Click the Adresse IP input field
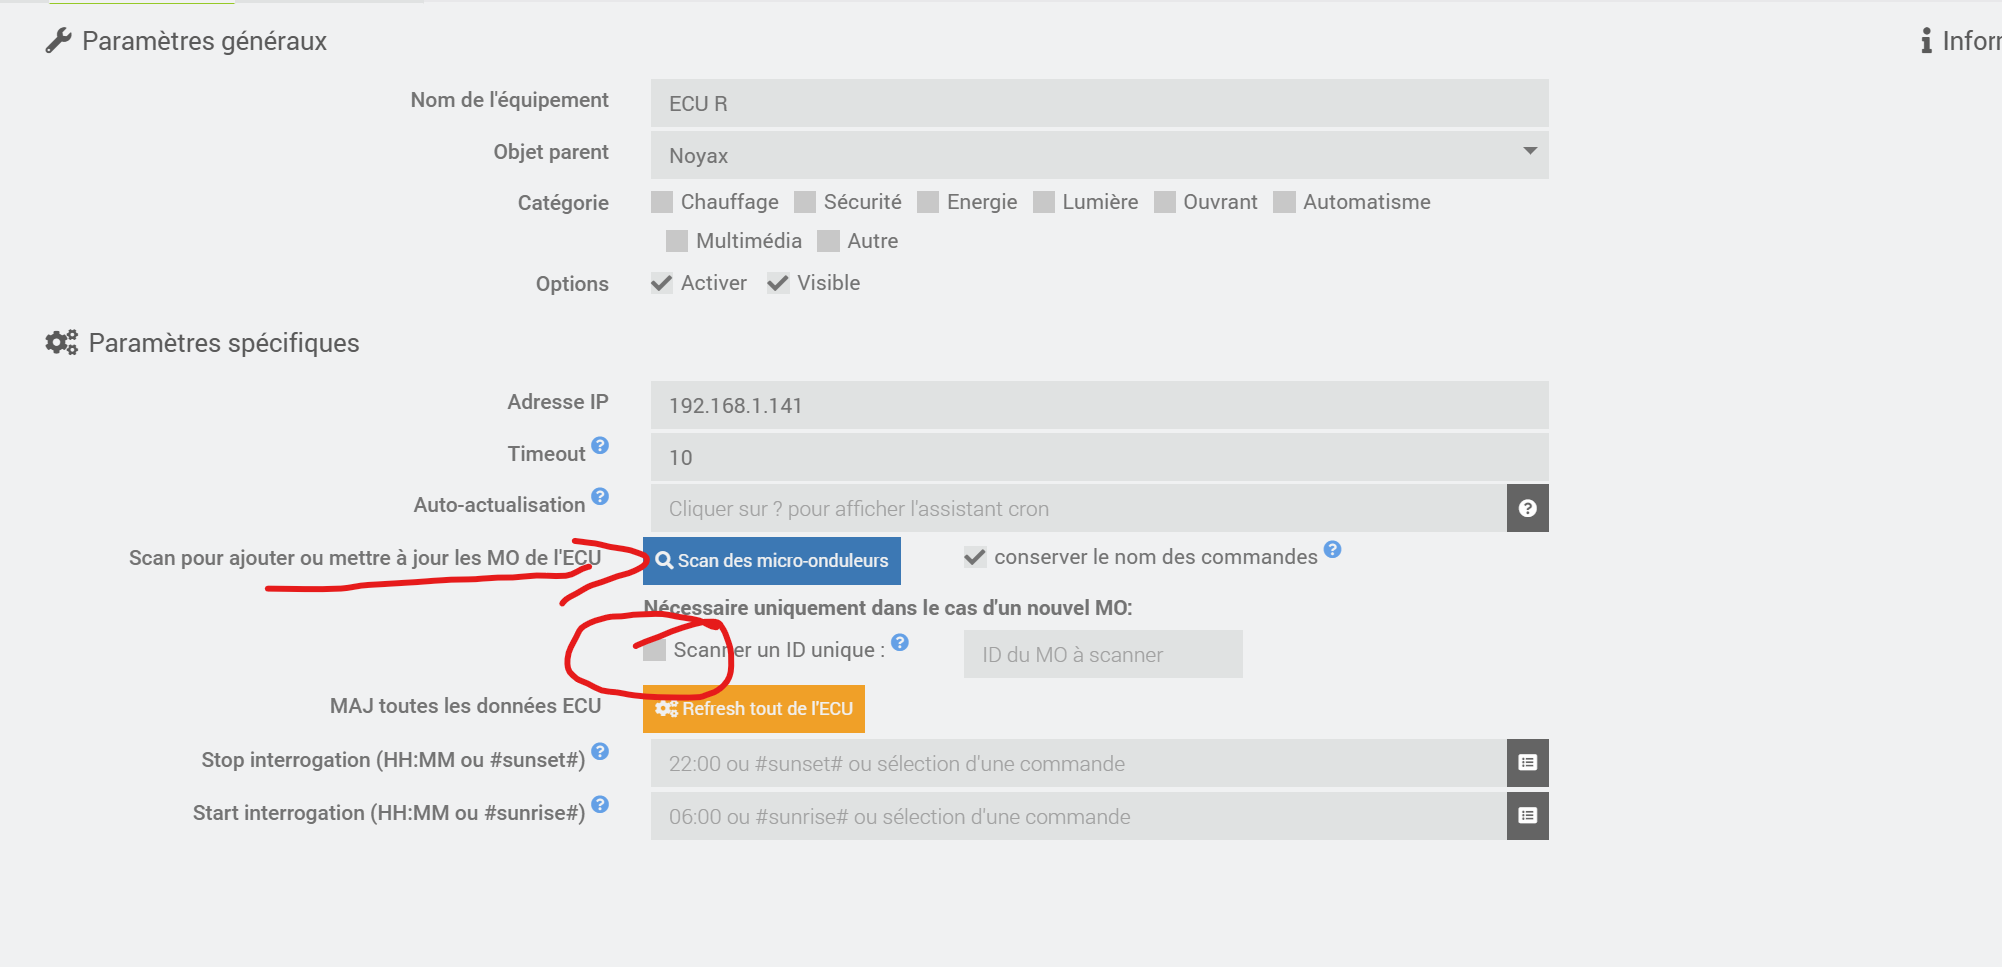 1099,405
